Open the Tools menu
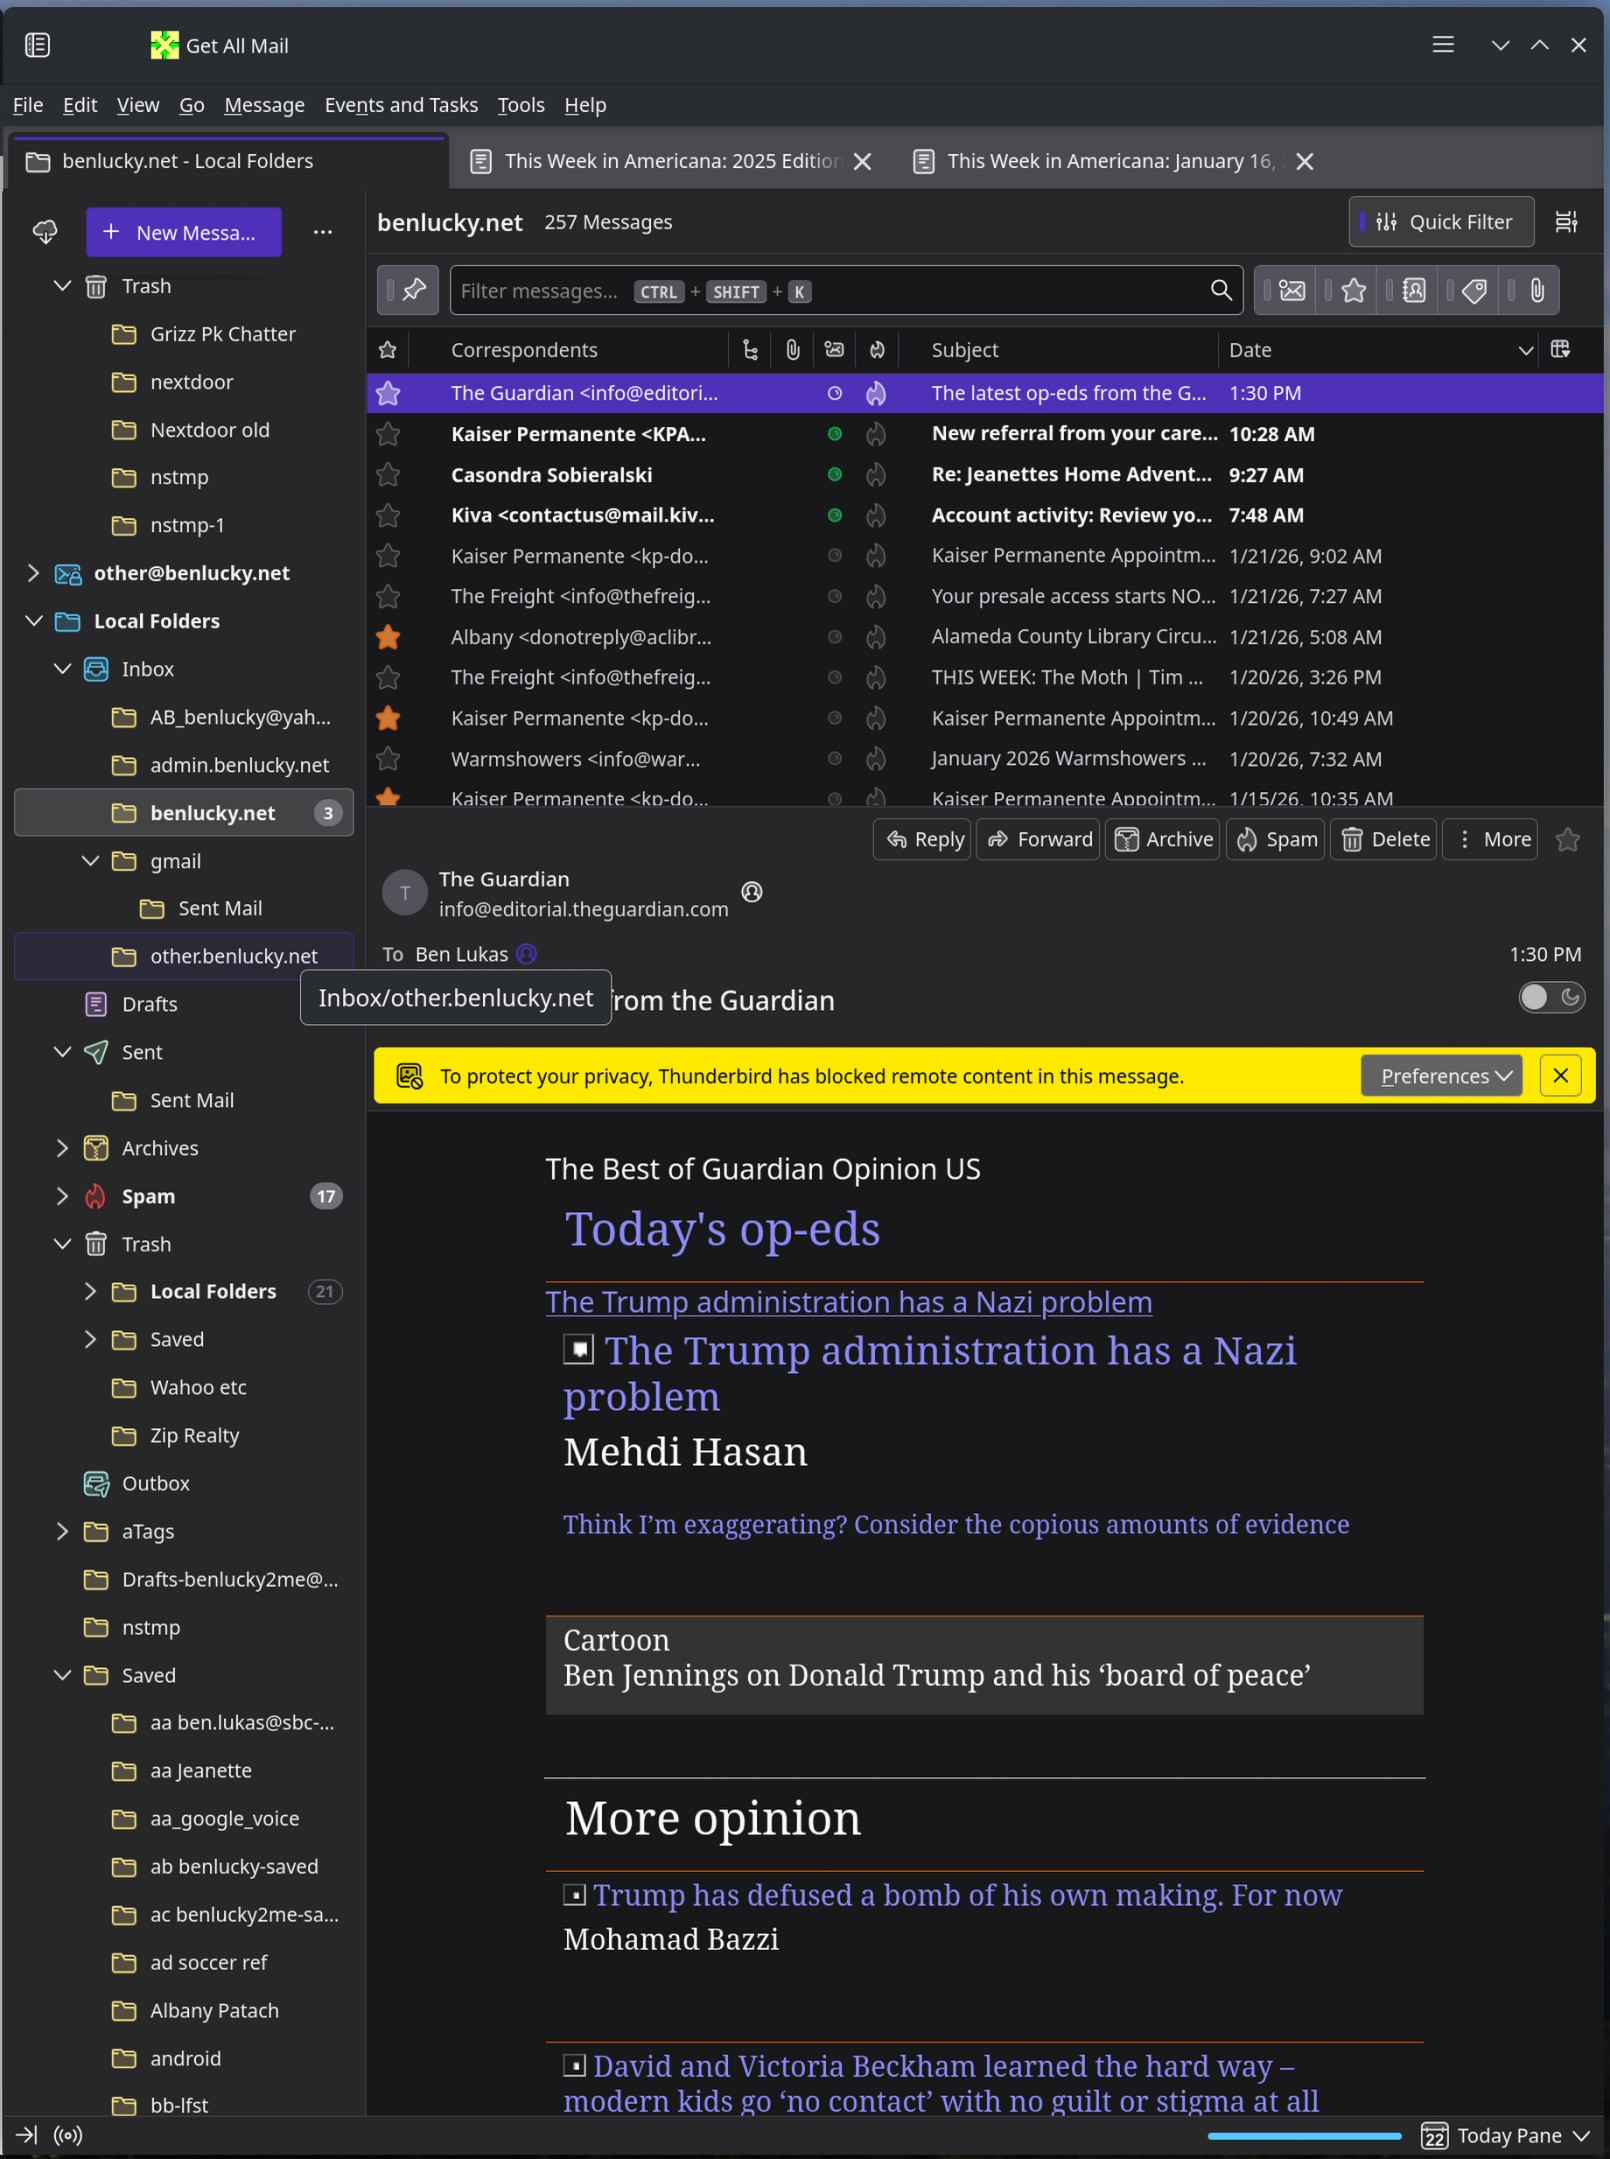 pos(520,105)
